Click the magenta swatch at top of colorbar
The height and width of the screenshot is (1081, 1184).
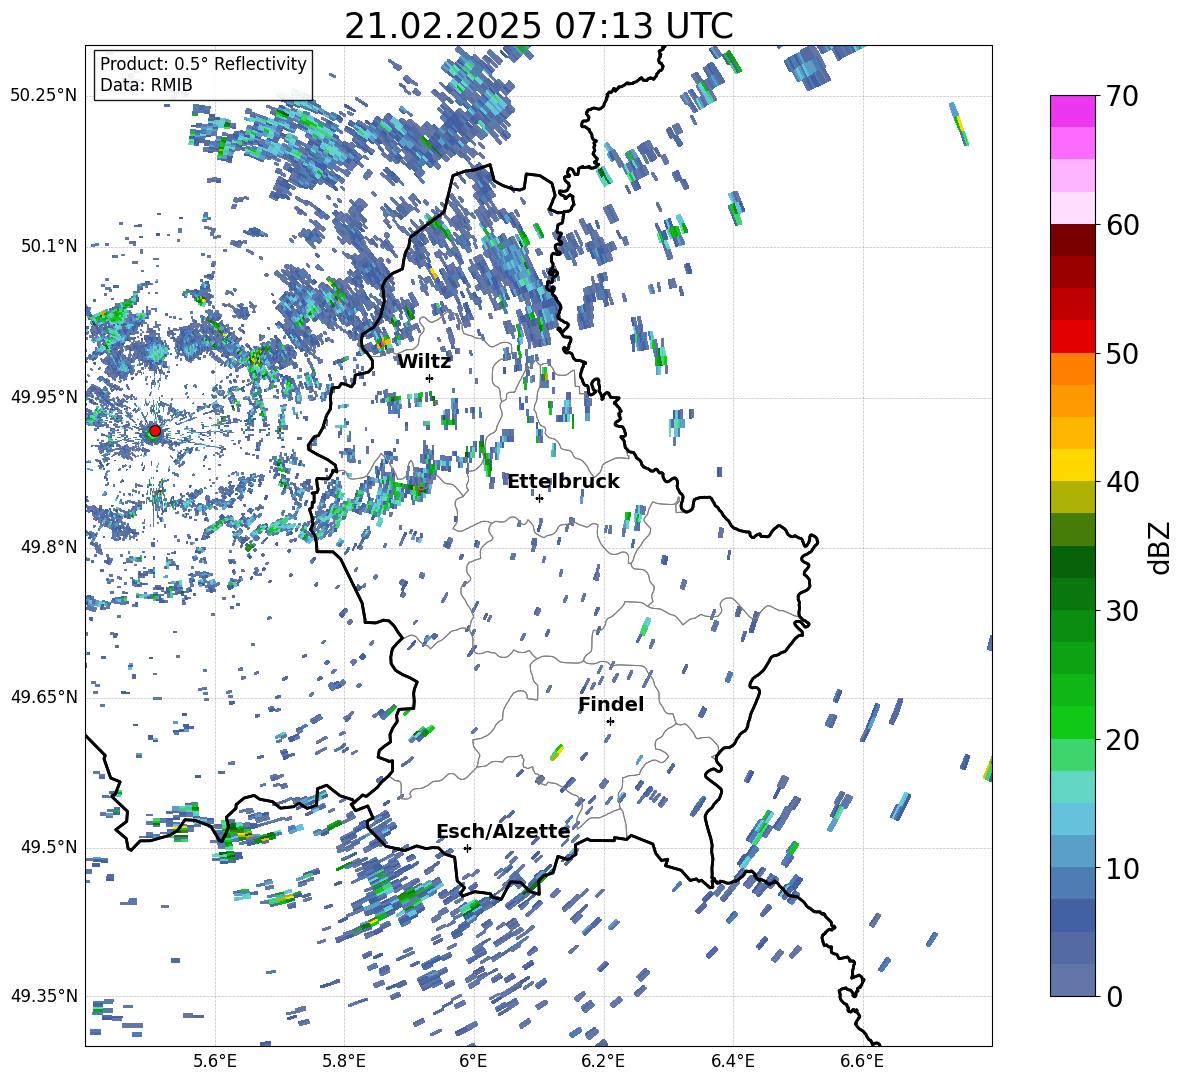point(1073,112)
